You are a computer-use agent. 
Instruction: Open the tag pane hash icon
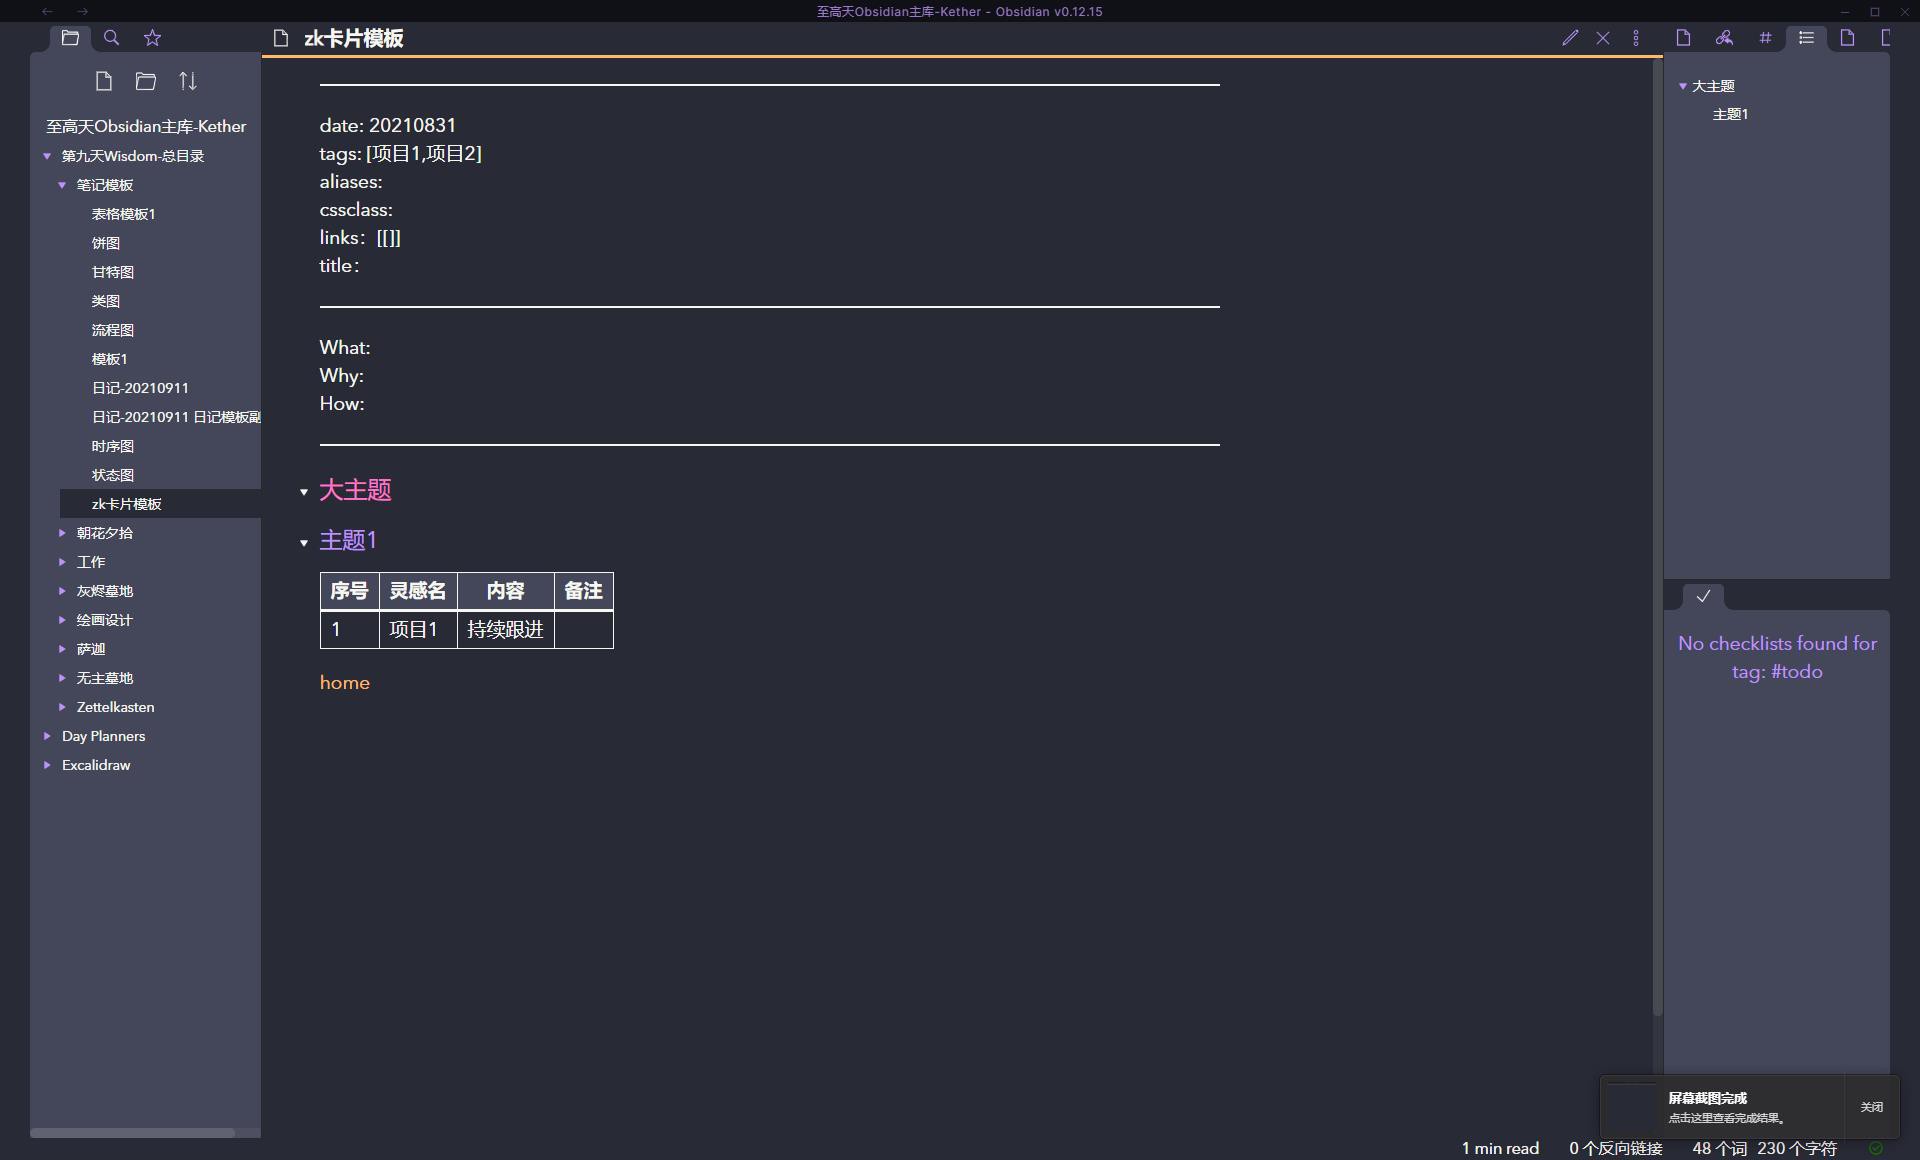tap(1765, 38)
